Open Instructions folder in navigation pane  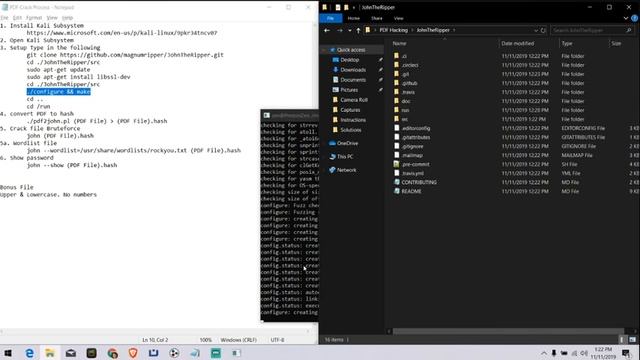(353, 120)
